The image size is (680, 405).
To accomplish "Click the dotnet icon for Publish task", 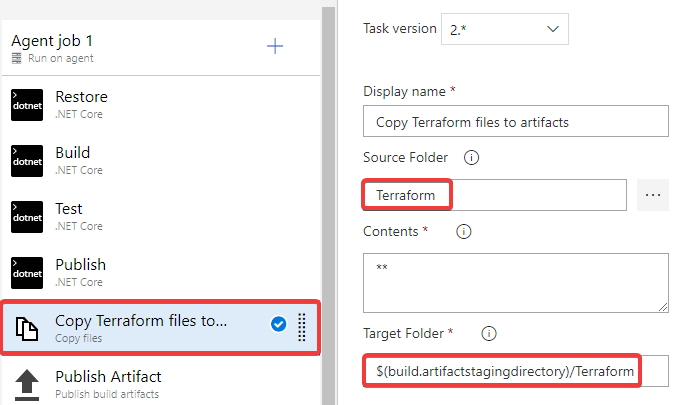I will (x=27, y=273).
